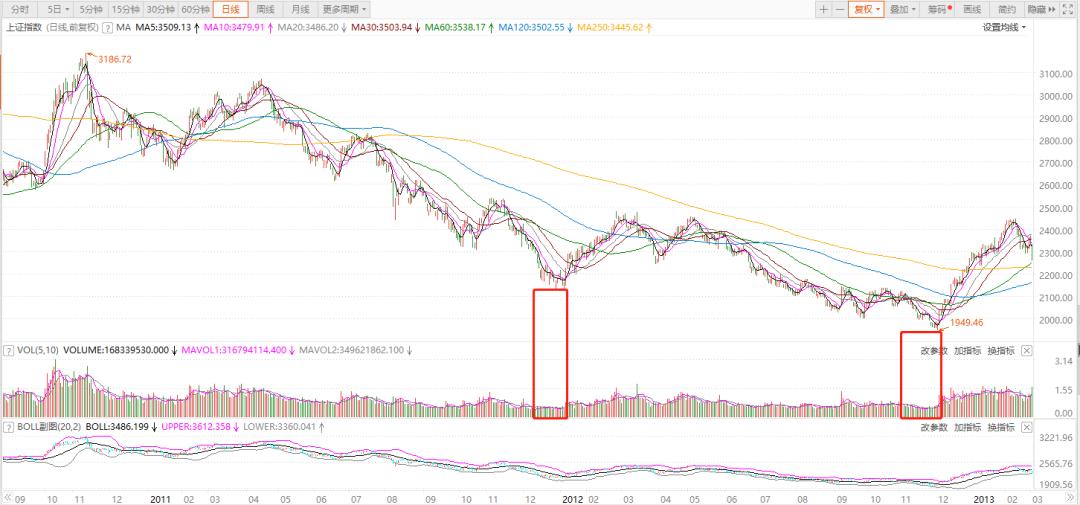Switch to the 60分钟 tab
The image size is (1080, 505).
click(x=196, y=10)
